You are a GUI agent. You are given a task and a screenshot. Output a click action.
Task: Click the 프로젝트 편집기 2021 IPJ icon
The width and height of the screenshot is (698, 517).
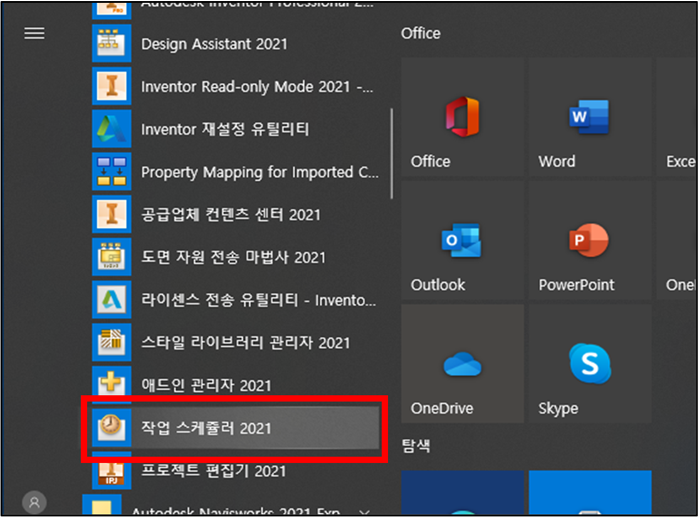click(111, 475)
